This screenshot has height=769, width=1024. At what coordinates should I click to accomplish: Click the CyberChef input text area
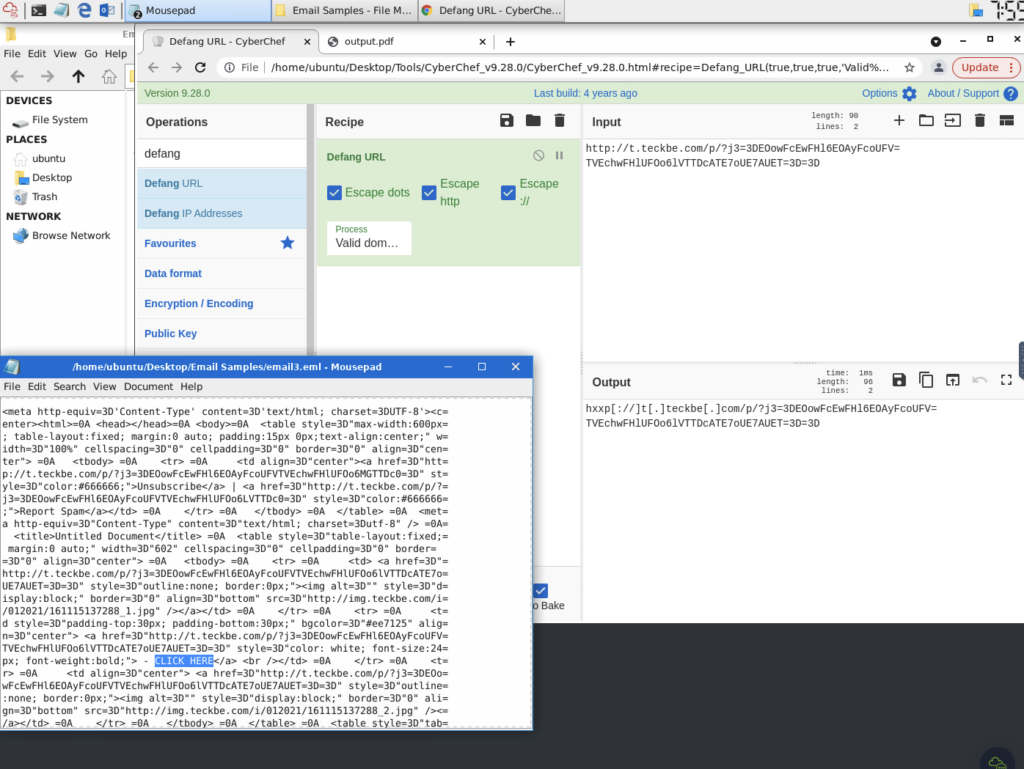[802, 248]
